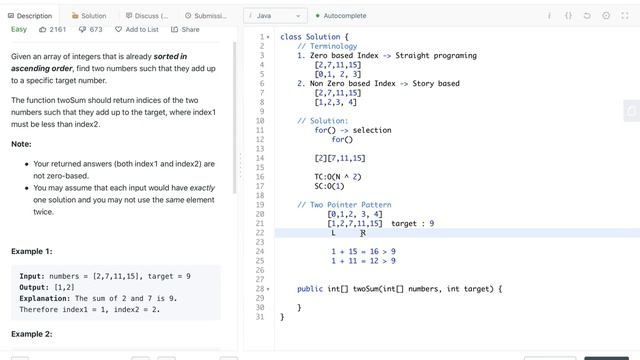Switch to the Description tab
The image size is (640, 360).
(x=30, y=16)
